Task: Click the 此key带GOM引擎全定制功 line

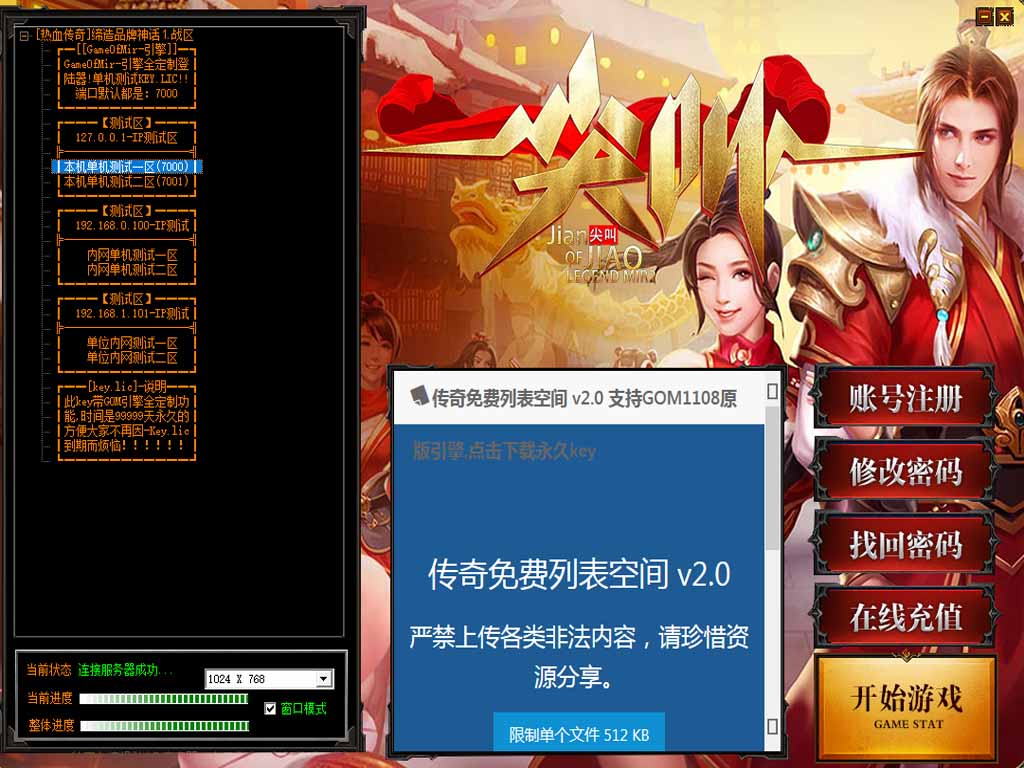Action: 127,402
